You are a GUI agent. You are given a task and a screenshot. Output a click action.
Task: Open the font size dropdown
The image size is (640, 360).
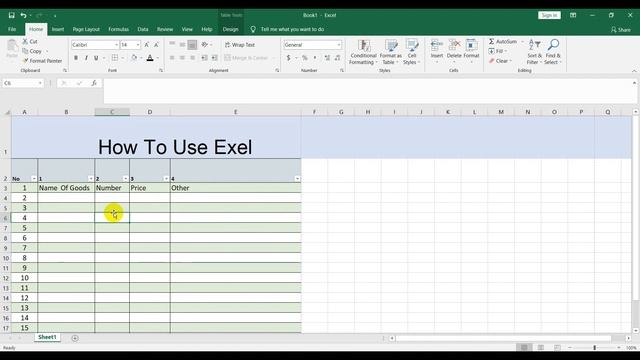tap(138, 45)
